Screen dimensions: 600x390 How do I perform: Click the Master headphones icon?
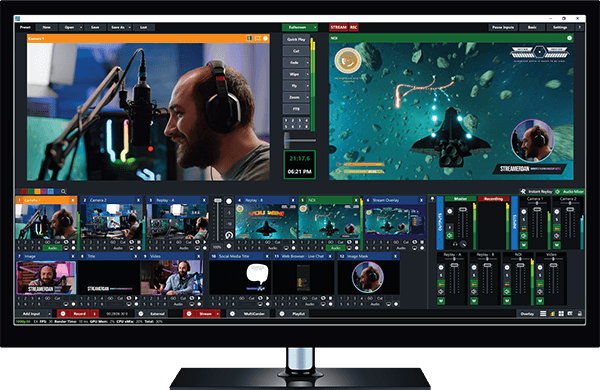pos(455,244)
